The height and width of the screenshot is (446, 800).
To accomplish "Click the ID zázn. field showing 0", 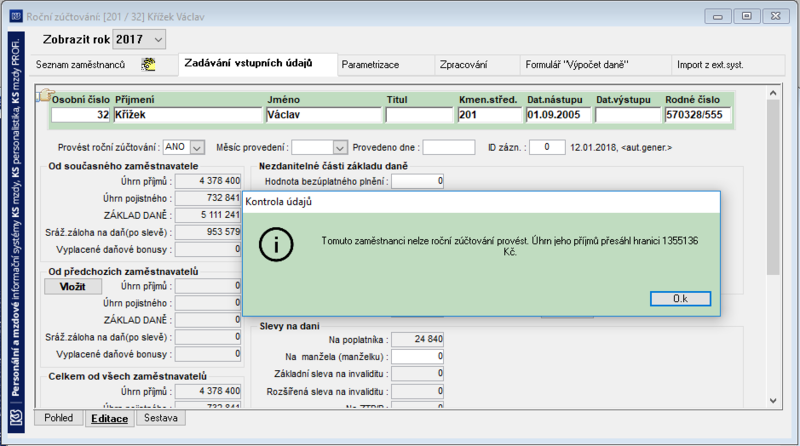I will click(x=547, y=147).
